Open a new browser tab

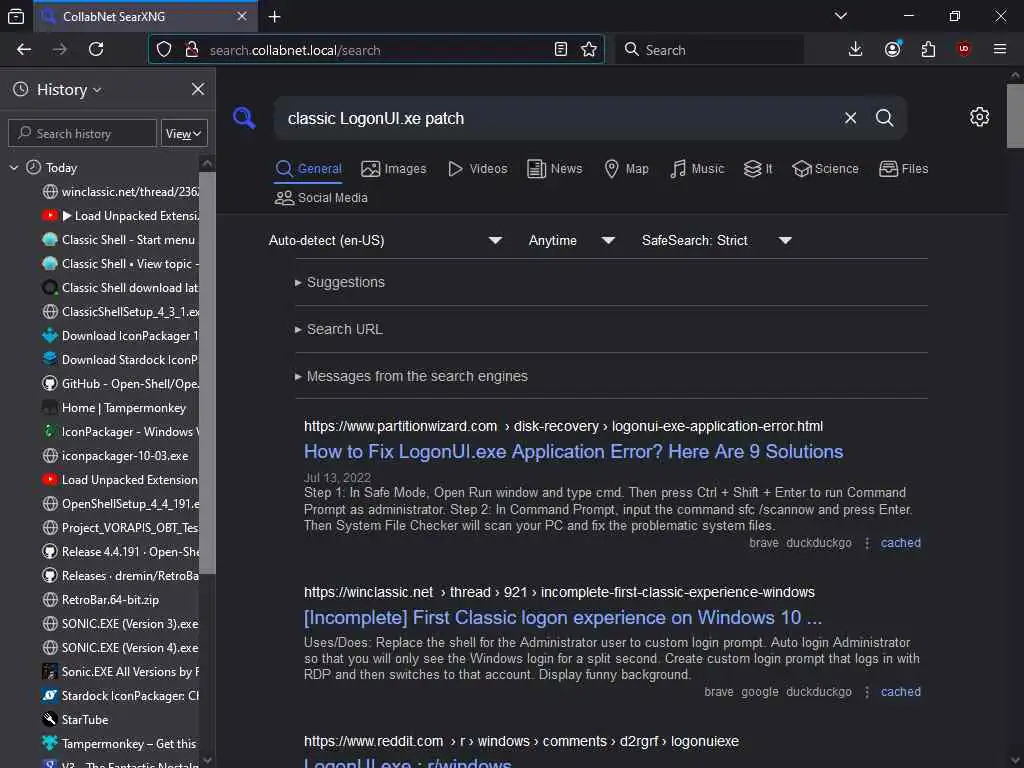pos(274,16)
